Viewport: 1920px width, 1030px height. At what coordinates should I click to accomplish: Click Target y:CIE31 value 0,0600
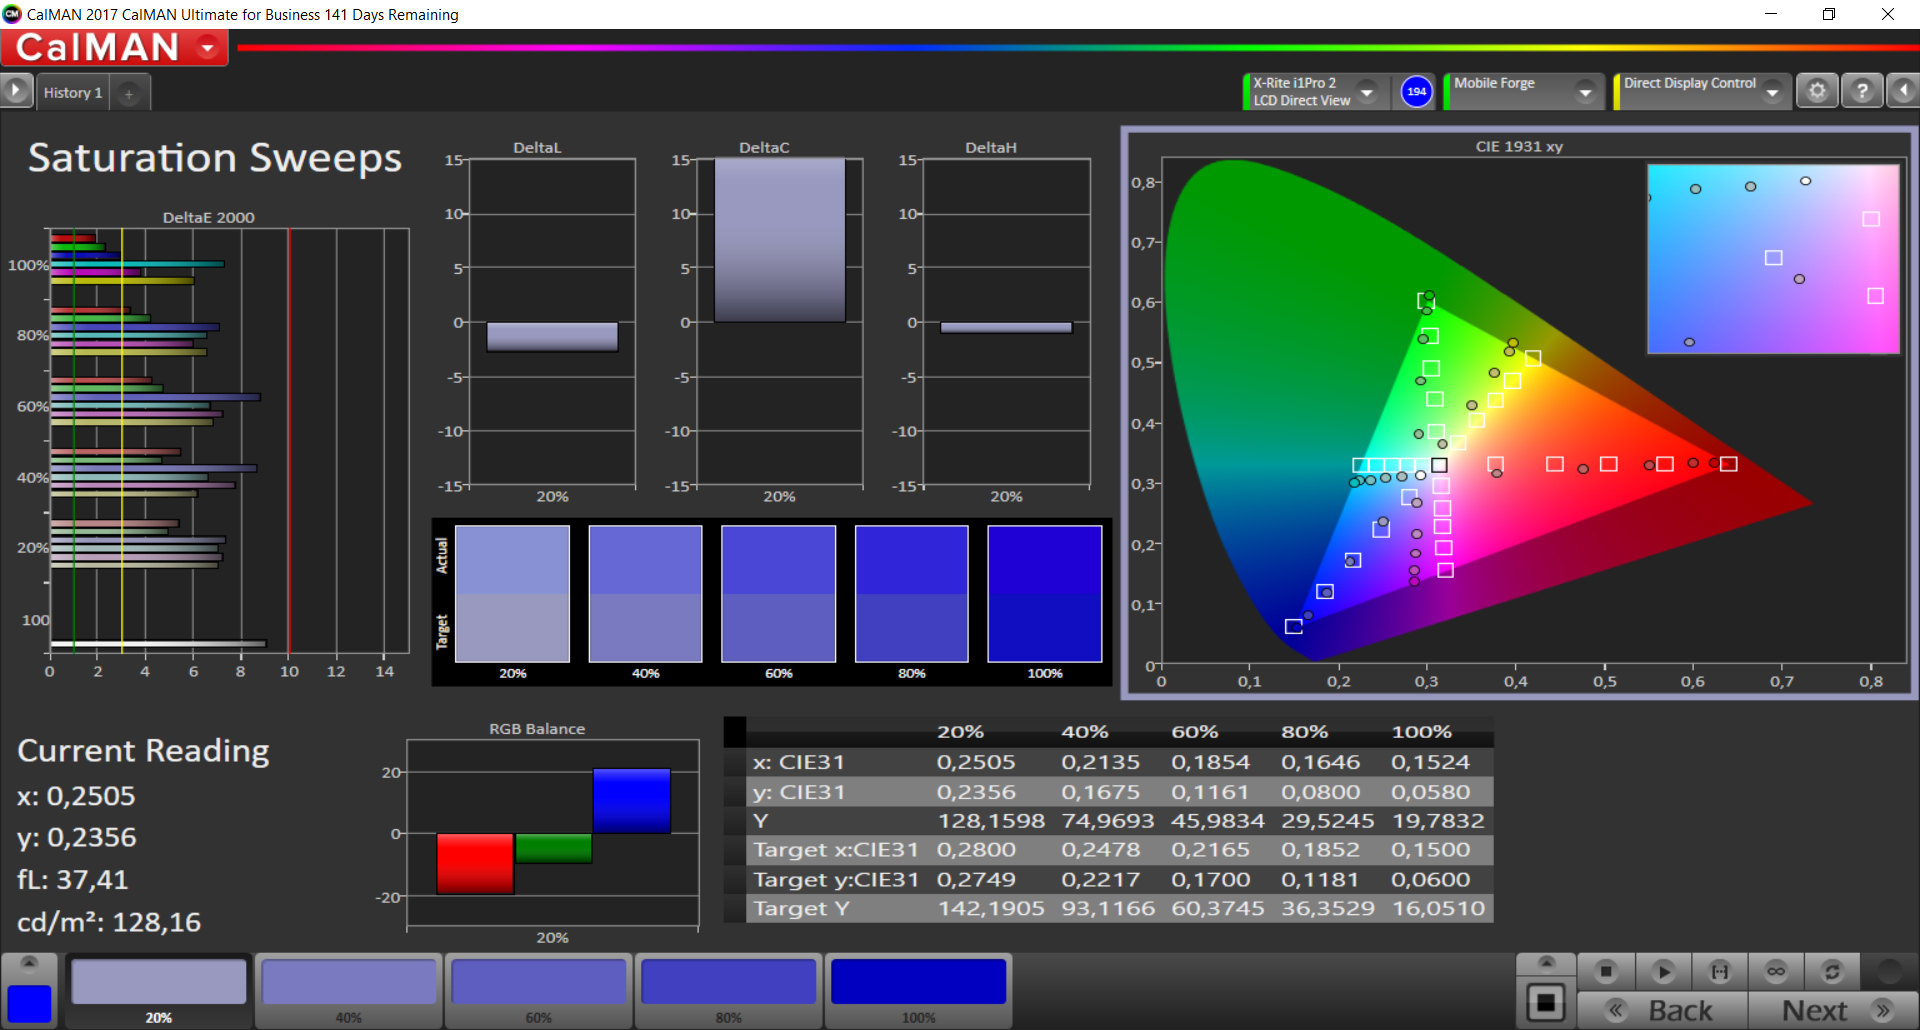click(x=1431, y=880)
